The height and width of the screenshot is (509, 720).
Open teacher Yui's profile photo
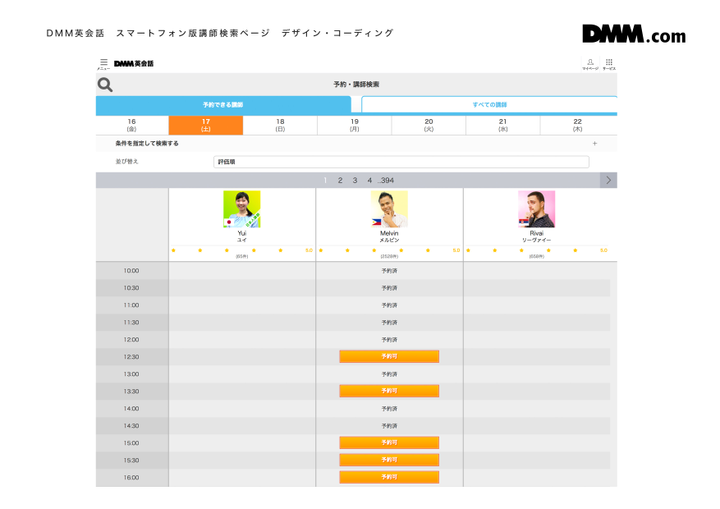[x=242, y=209]
